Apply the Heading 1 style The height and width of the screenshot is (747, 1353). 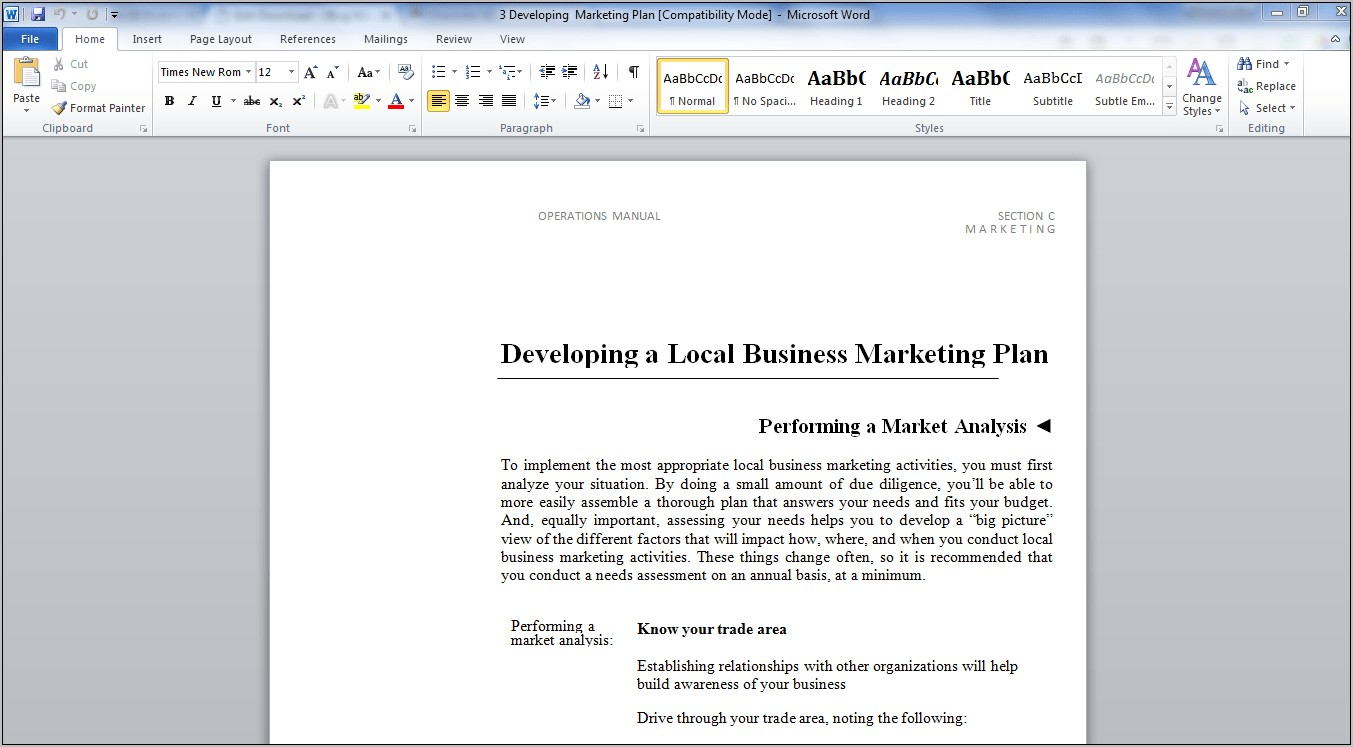point(836,86)
